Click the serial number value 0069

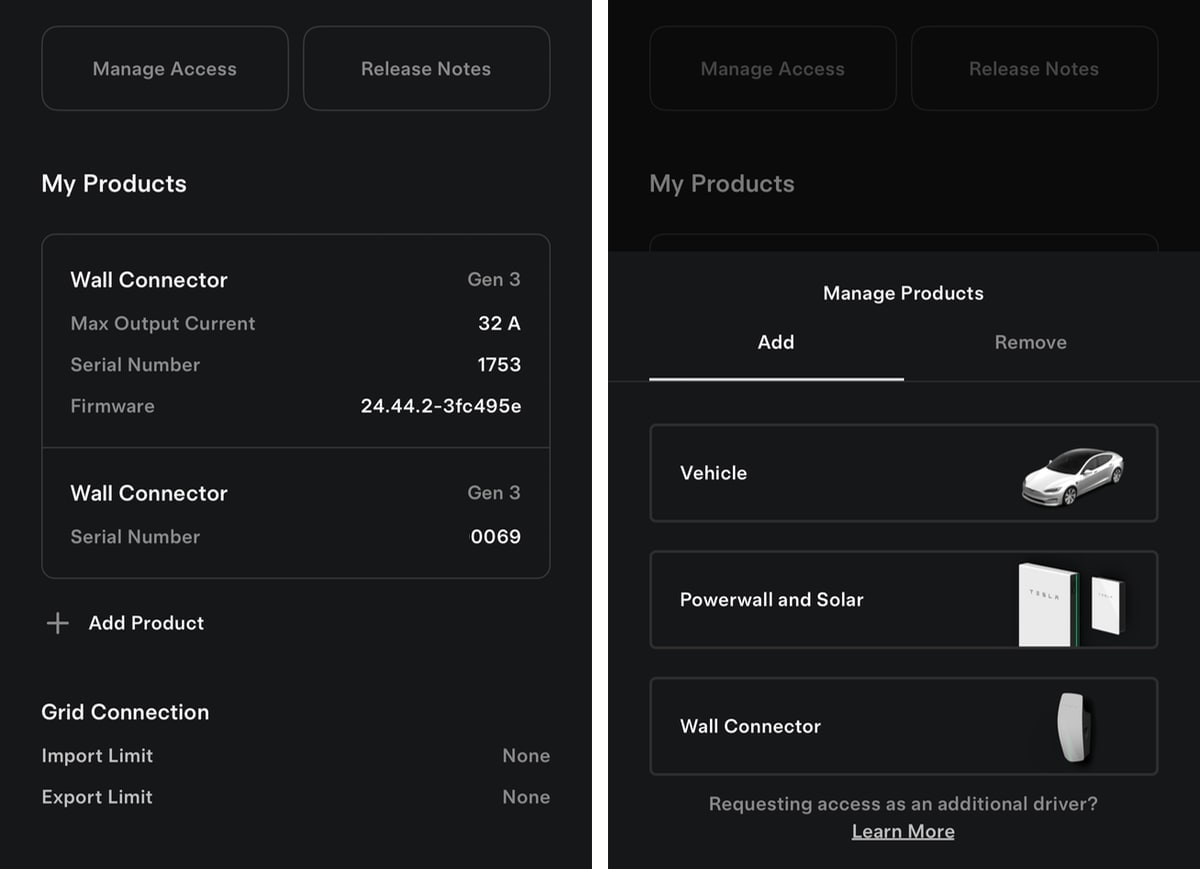tap(496, 537)
